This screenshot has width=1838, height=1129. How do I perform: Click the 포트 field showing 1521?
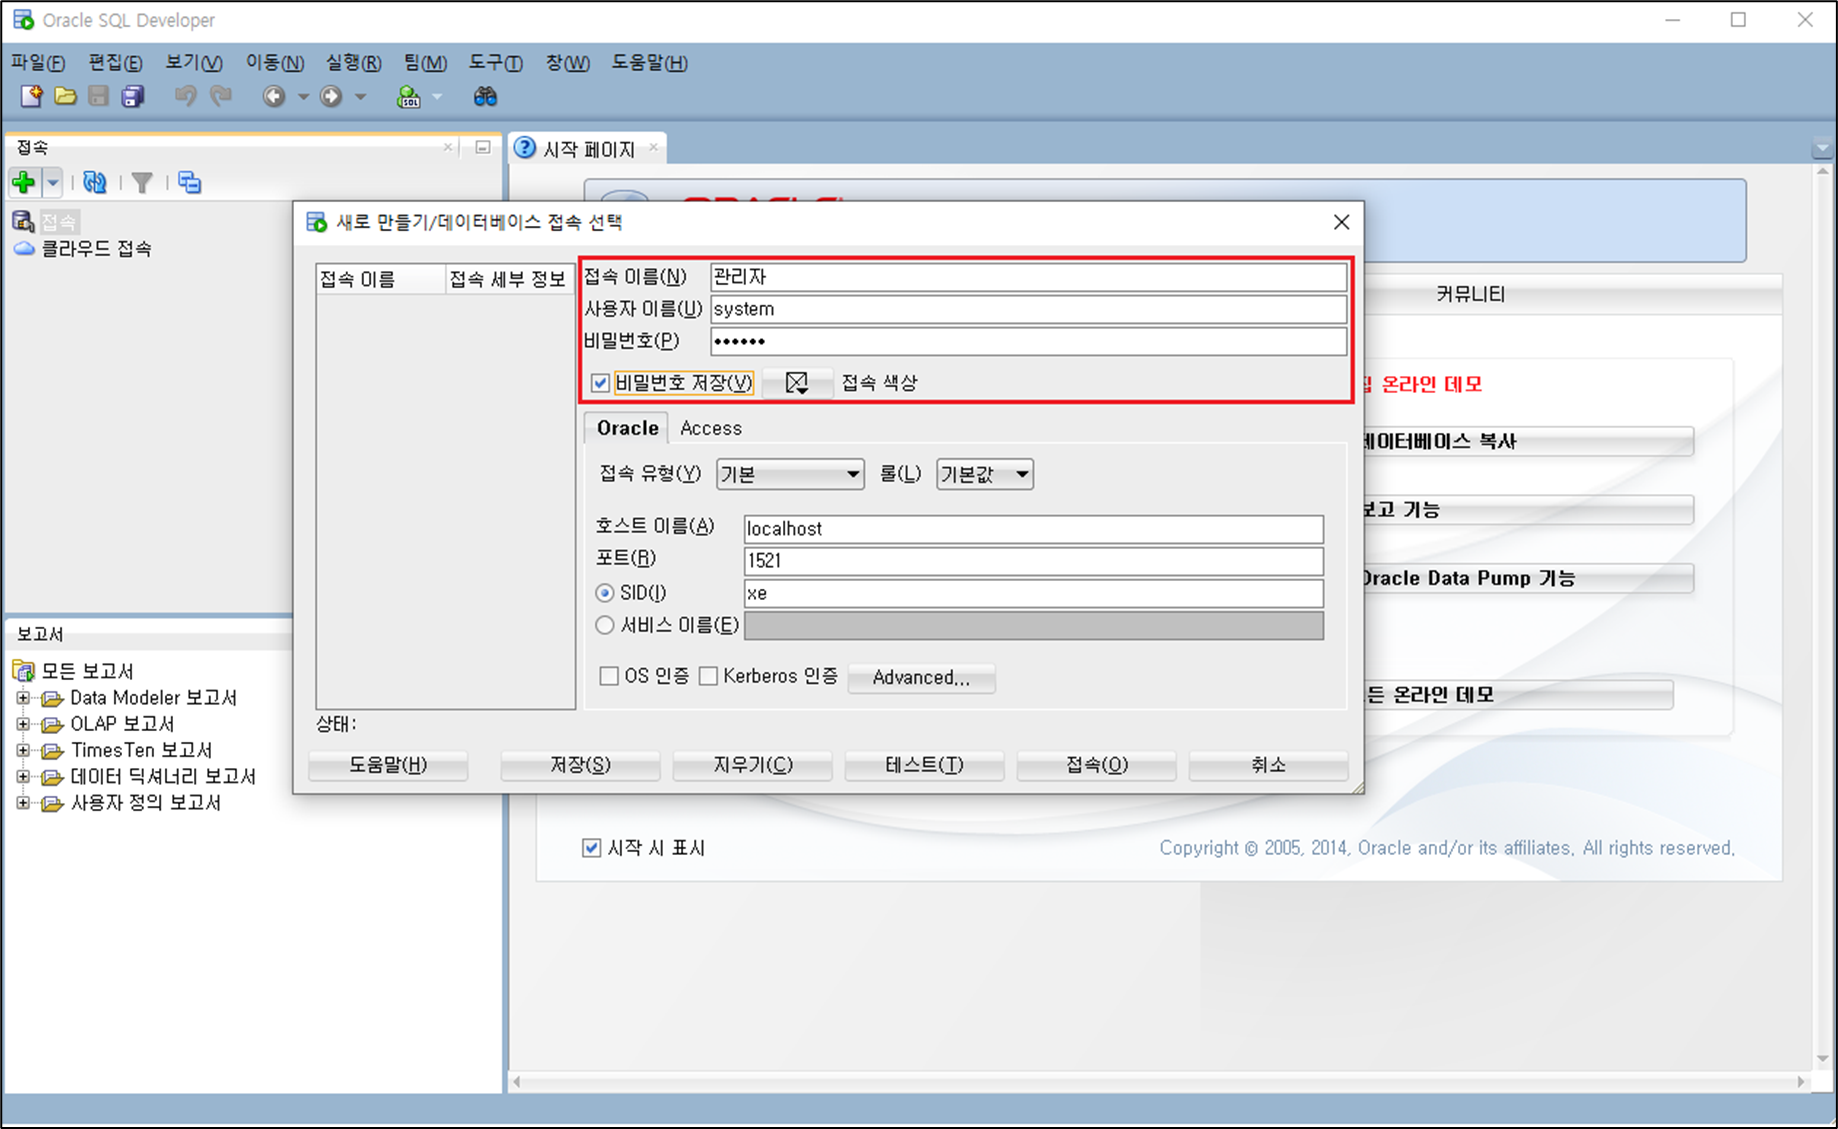pyautogui.click(x=1034, y=561)
